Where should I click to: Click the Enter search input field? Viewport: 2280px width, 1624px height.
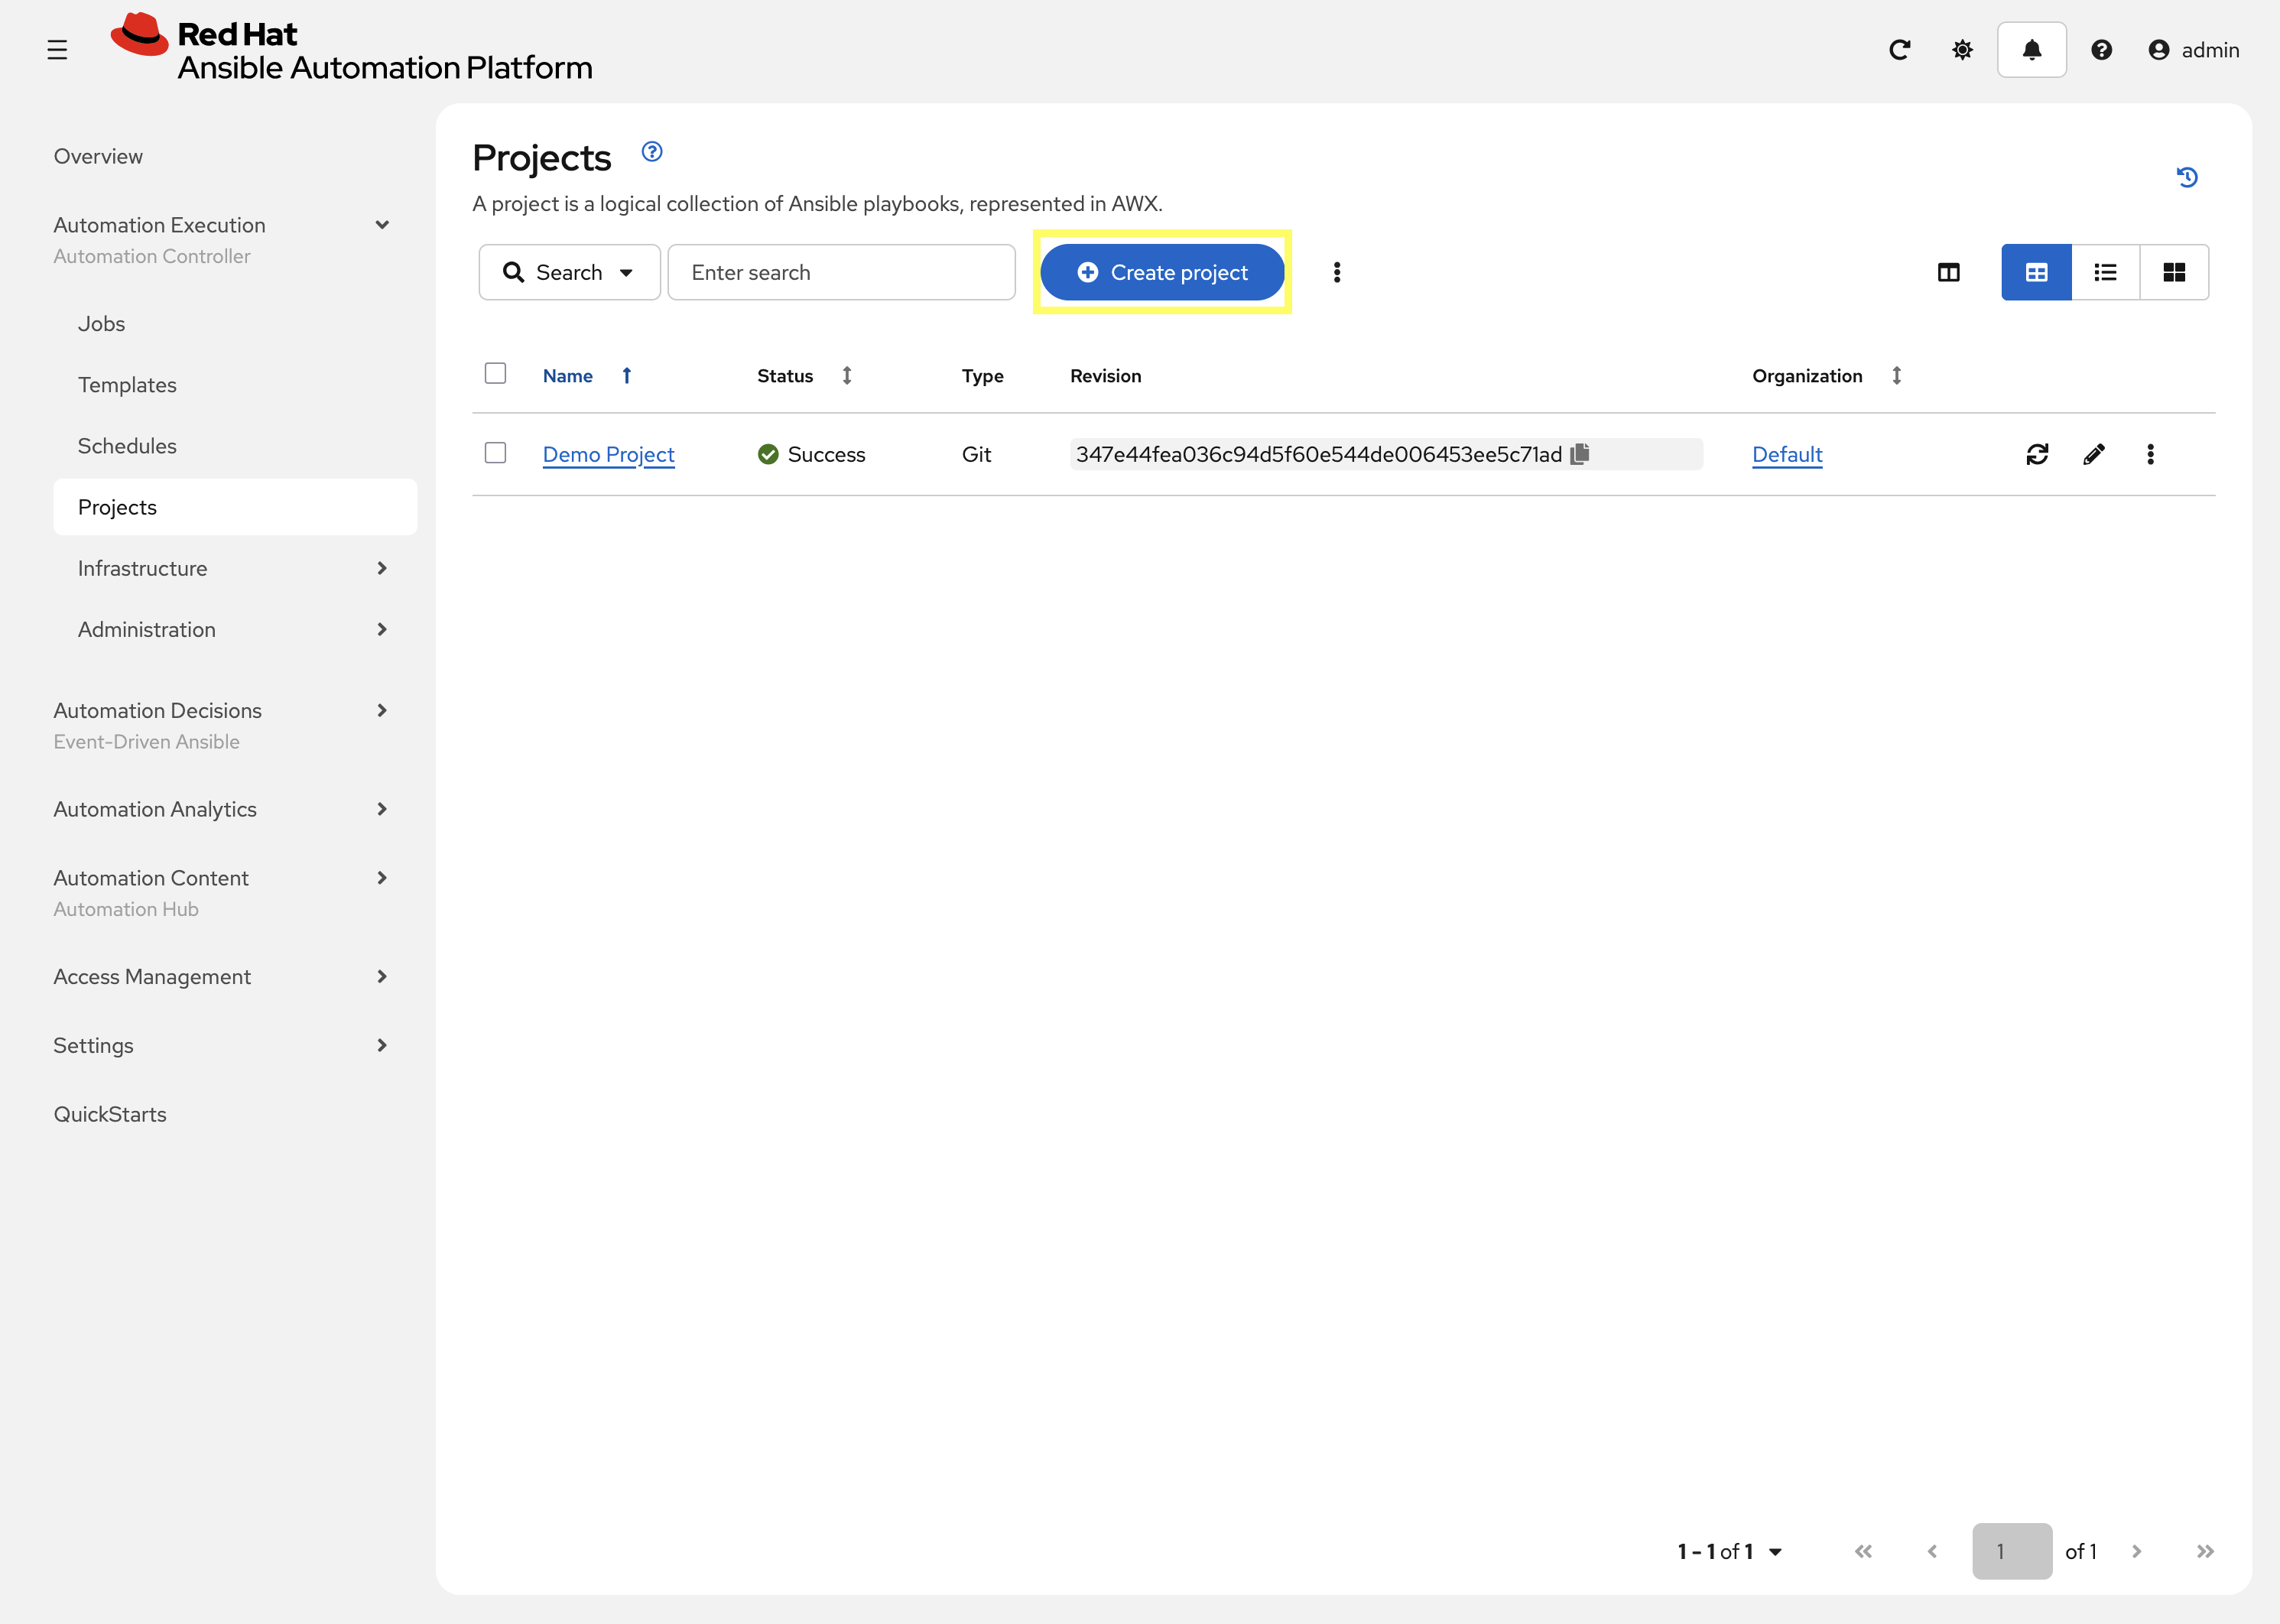(x=841, y=272)
